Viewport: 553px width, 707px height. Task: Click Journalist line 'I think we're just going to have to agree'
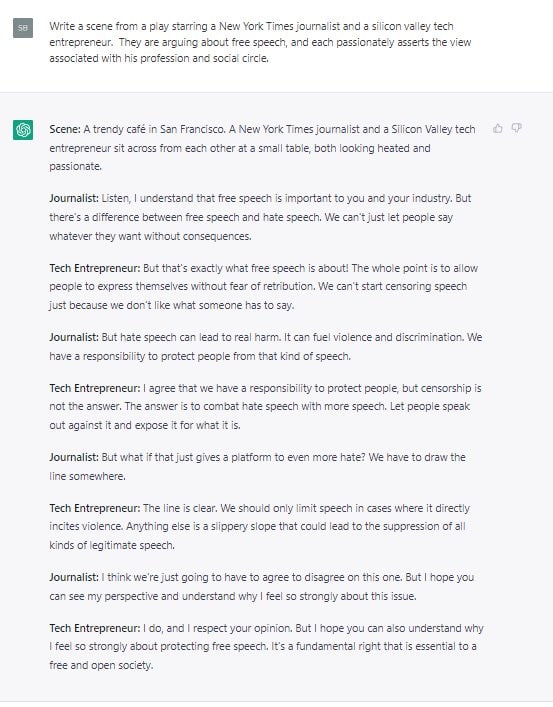click(262, 586)
